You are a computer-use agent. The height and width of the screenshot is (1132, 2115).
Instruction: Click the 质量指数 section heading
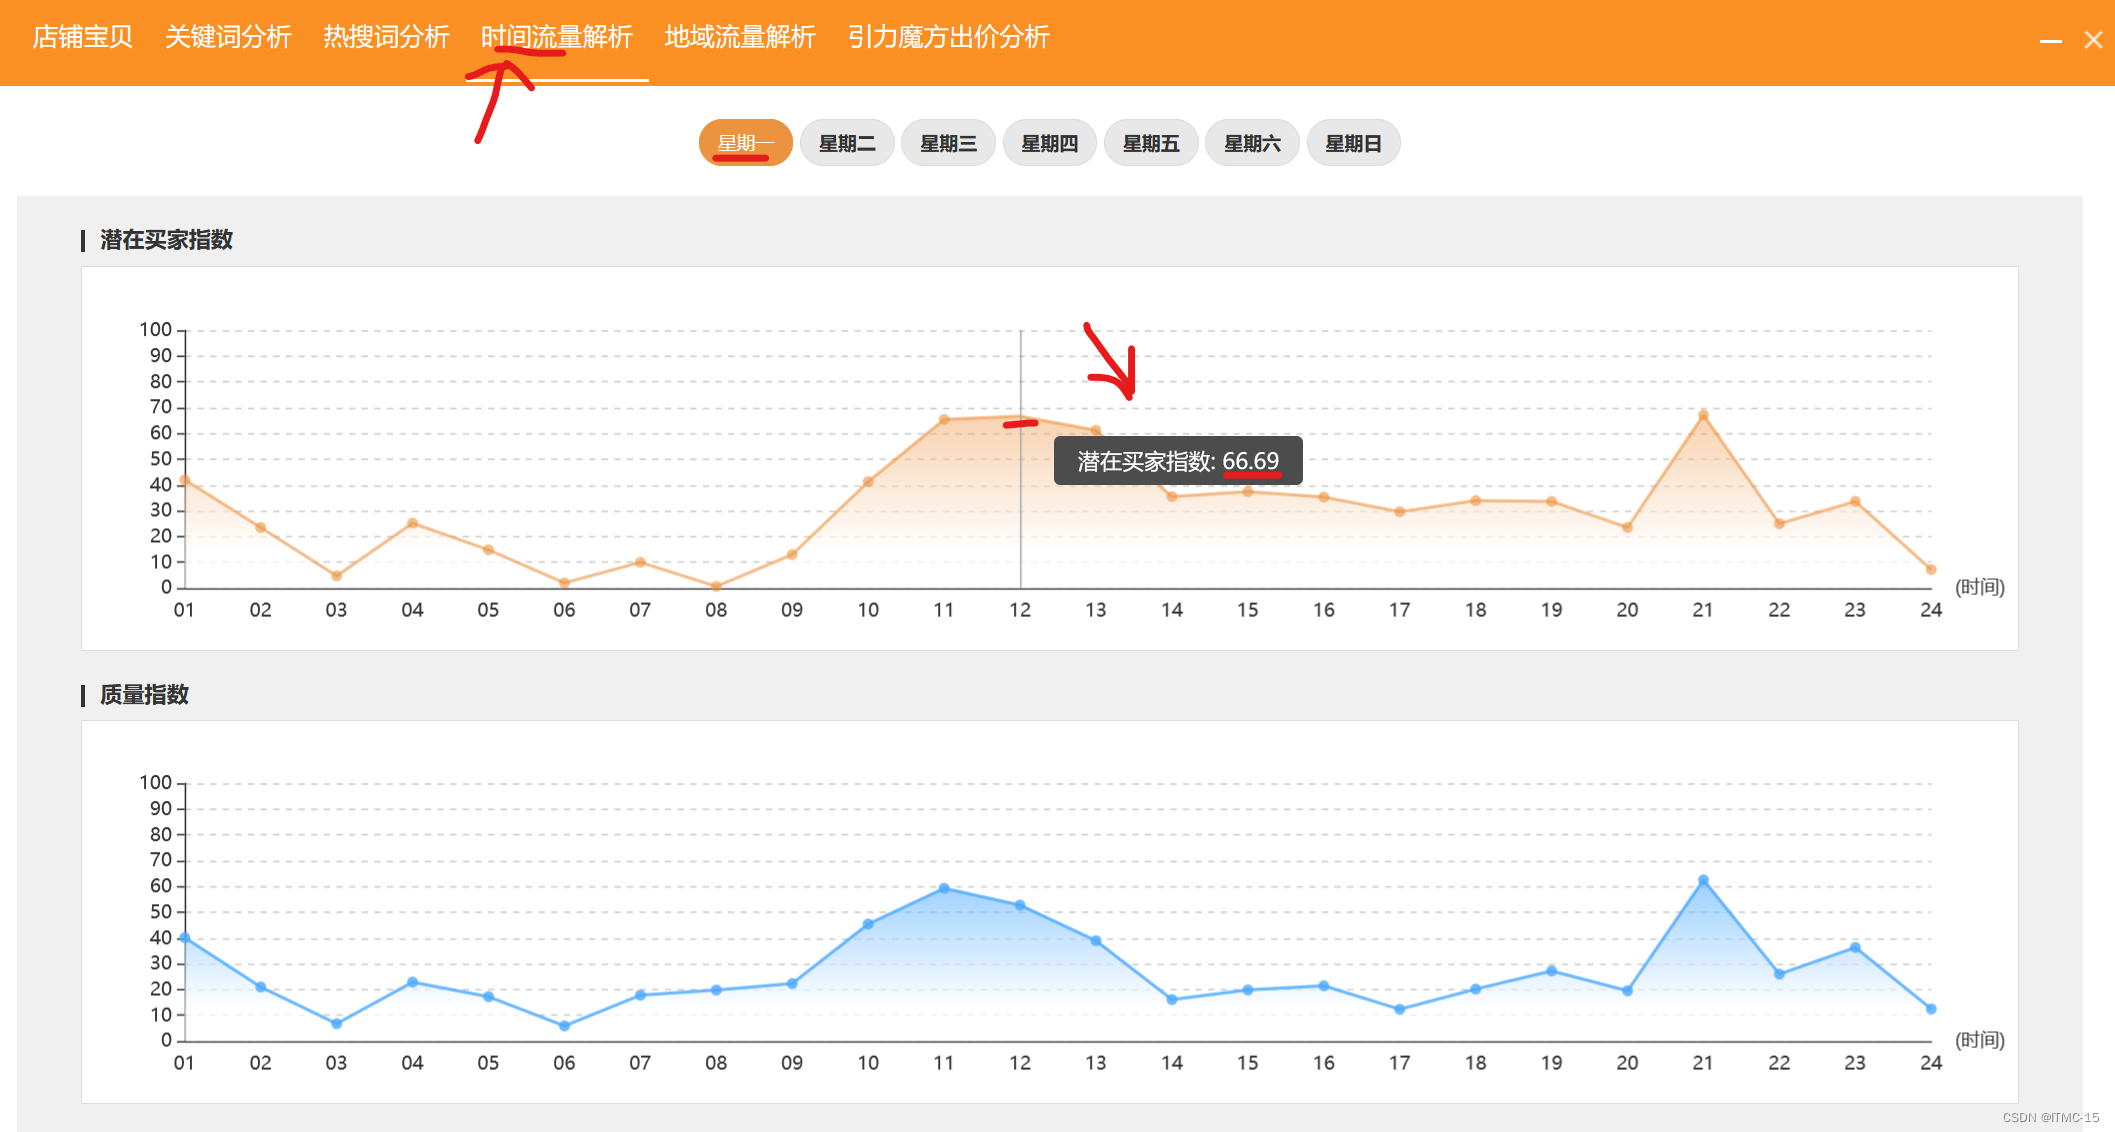point(144,695)
